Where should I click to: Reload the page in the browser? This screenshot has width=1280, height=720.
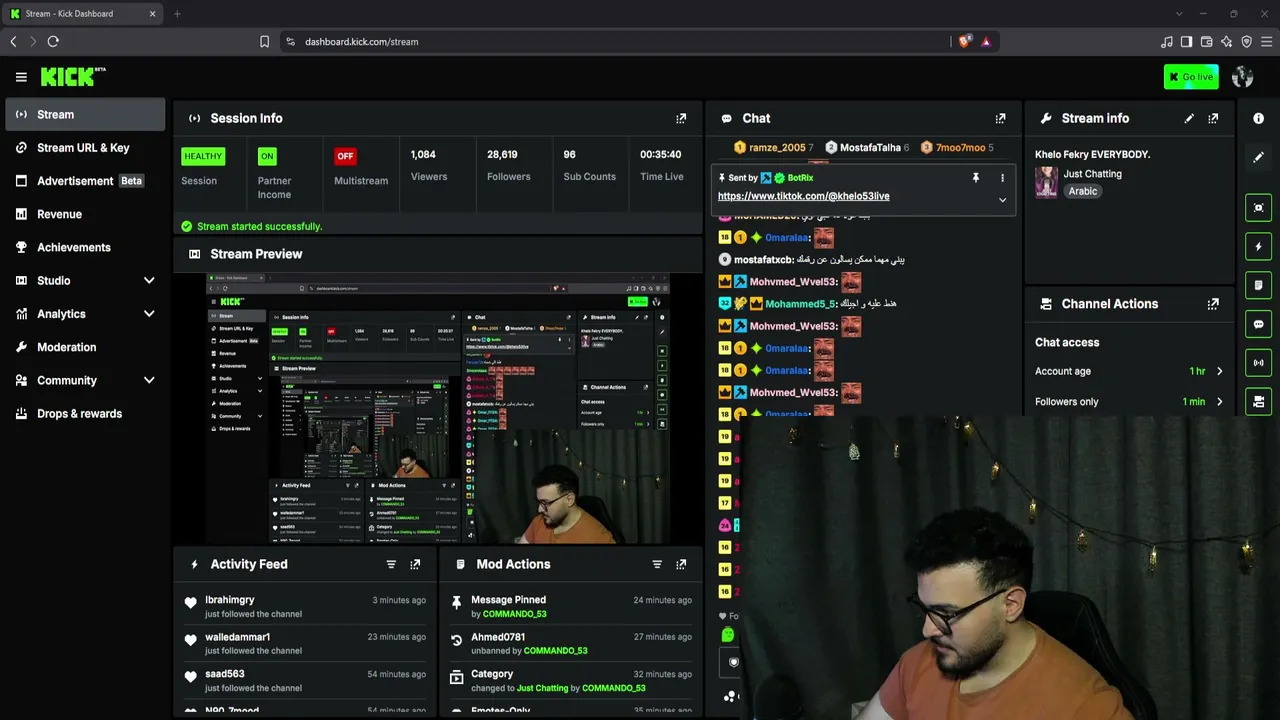click(x=53, y=42)
